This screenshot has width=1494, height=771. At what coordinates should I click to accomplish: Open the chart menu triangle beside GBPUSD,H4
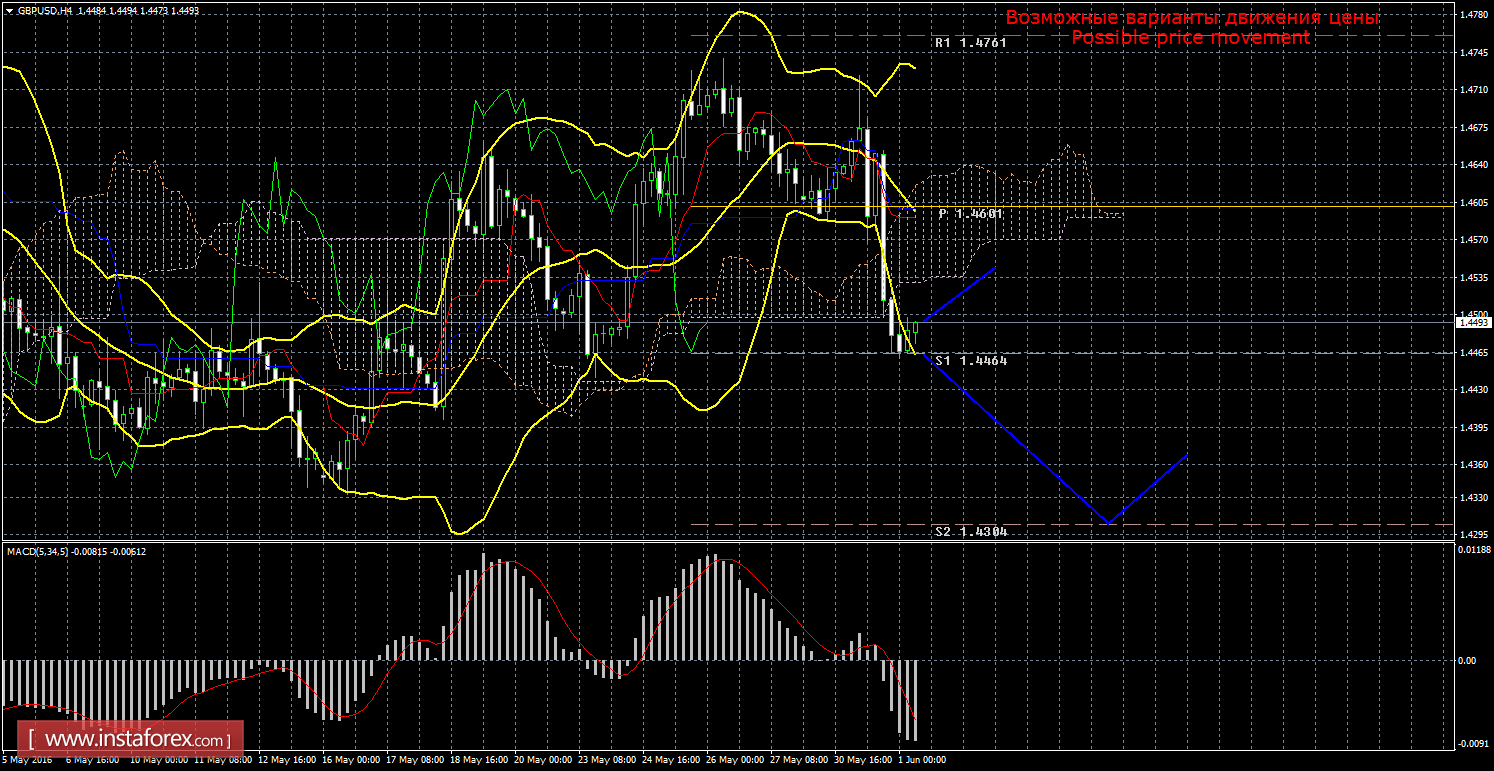(x=9, y=10)
